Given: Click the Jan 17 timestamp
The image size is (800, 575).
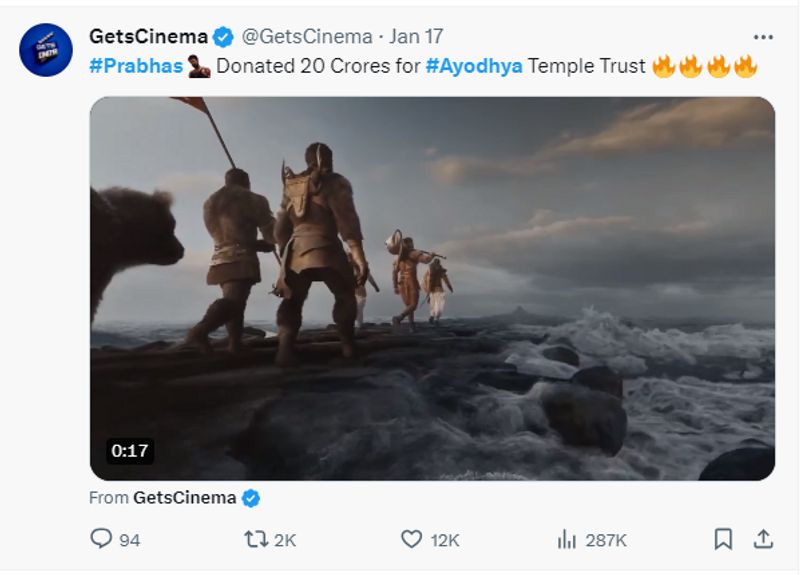Looking at the screenshot, I should pos(416,37).
